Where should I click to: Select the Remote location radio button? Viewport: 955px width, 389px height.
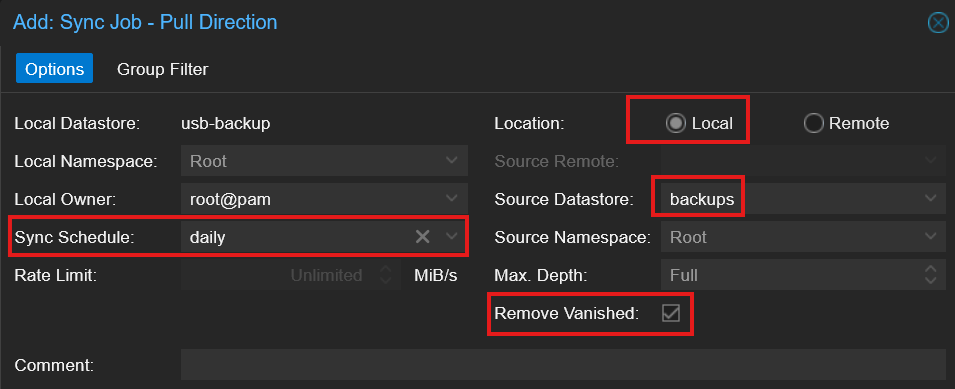click(814, 124)
